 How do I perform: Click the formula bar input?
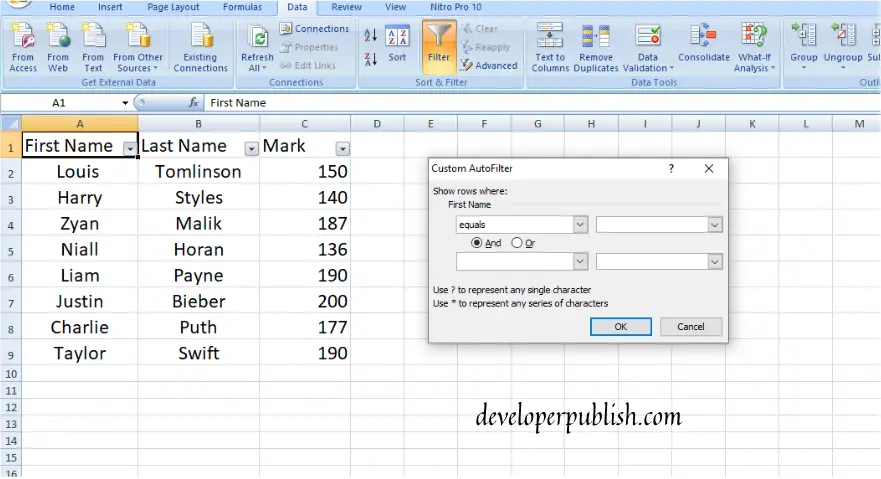(x=542, y=103)
